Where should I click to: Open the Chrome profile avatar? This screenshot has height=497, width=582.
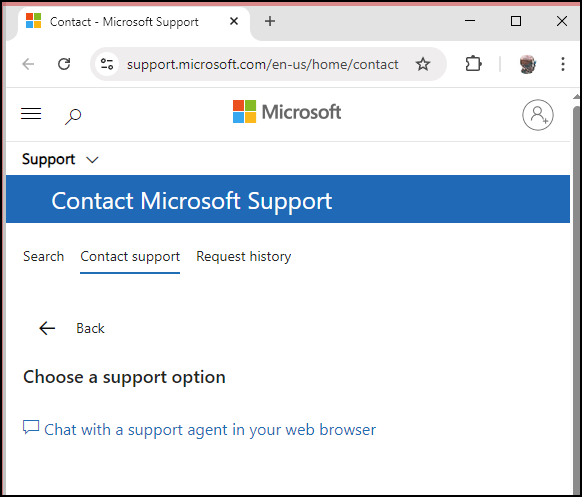(527, 64)
